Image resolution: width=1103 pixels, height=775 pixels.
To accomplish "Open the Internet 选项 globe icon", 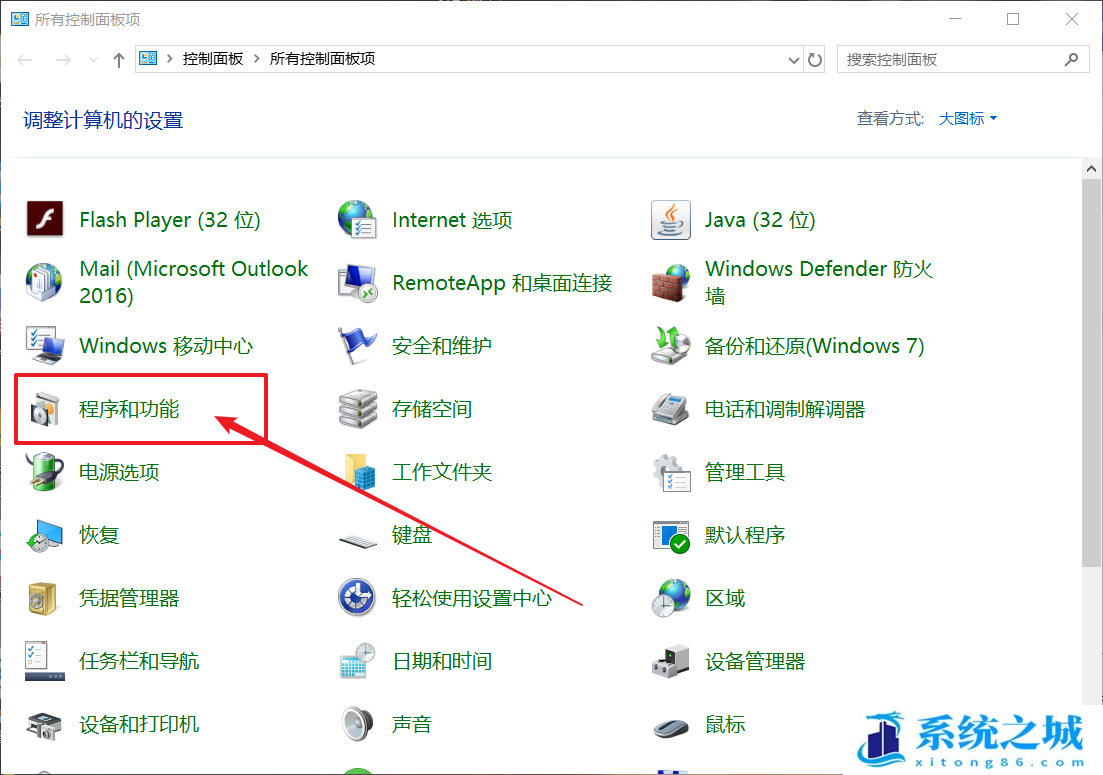I will coord(357,219).
